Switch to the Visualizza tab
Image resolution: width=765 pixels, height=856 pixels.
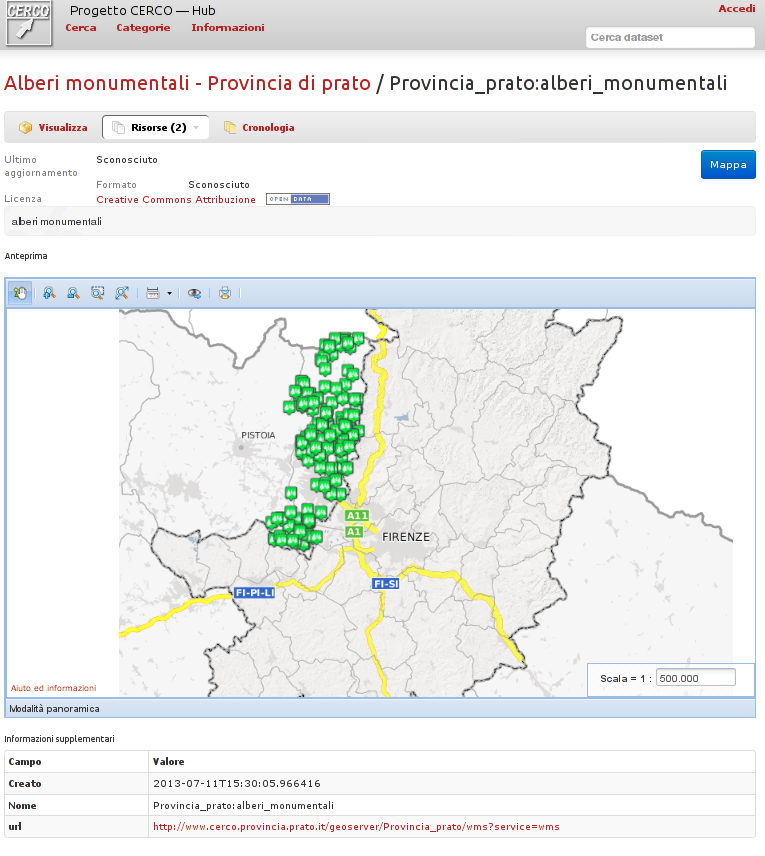pos(54,127)
